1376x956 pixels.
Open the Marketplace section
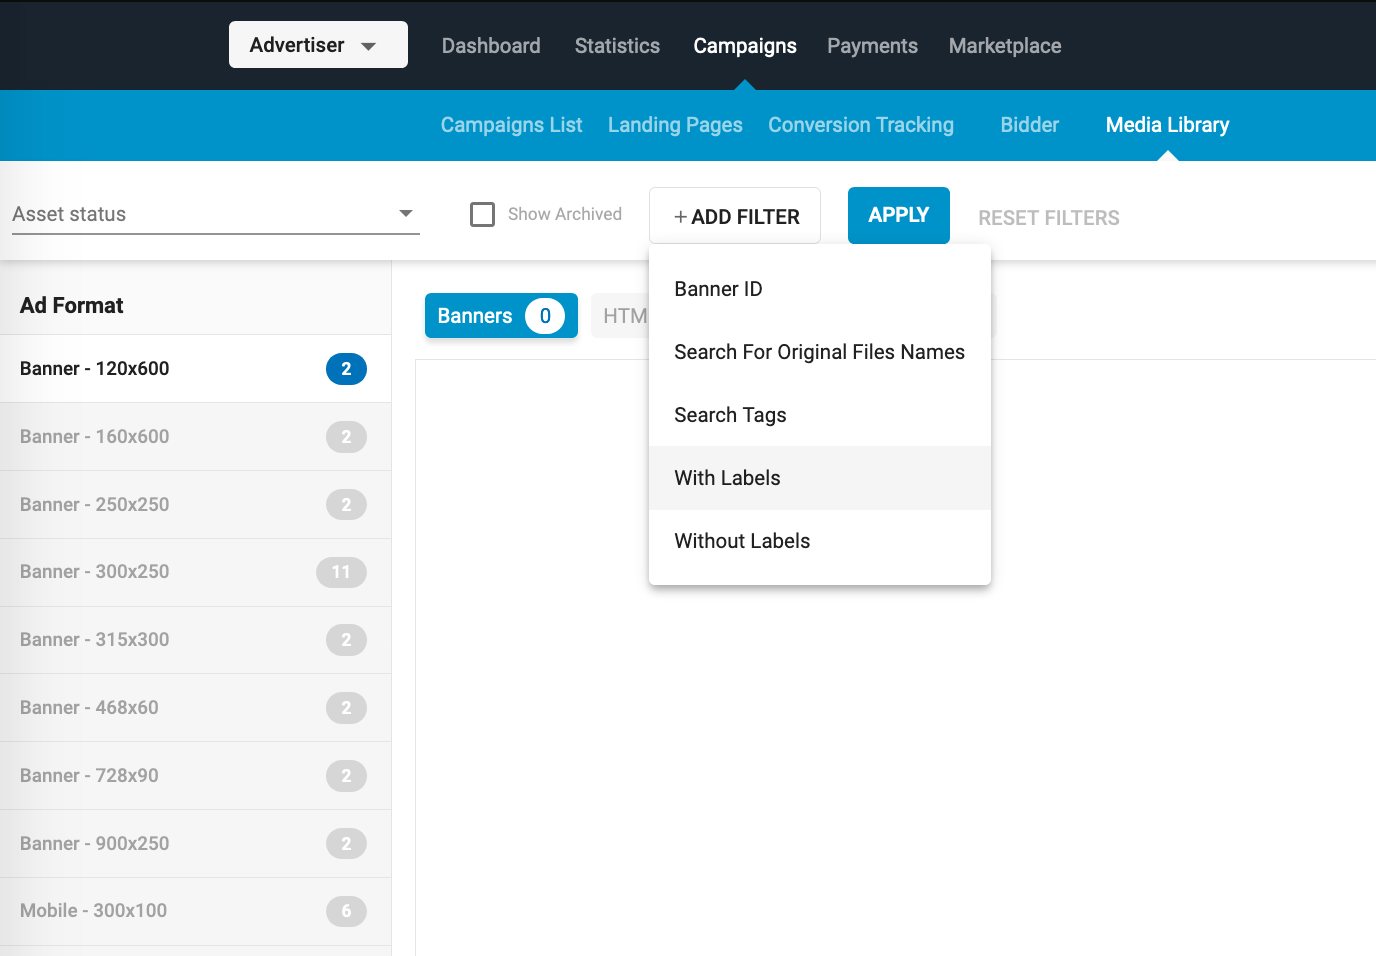pos(1004,46)
